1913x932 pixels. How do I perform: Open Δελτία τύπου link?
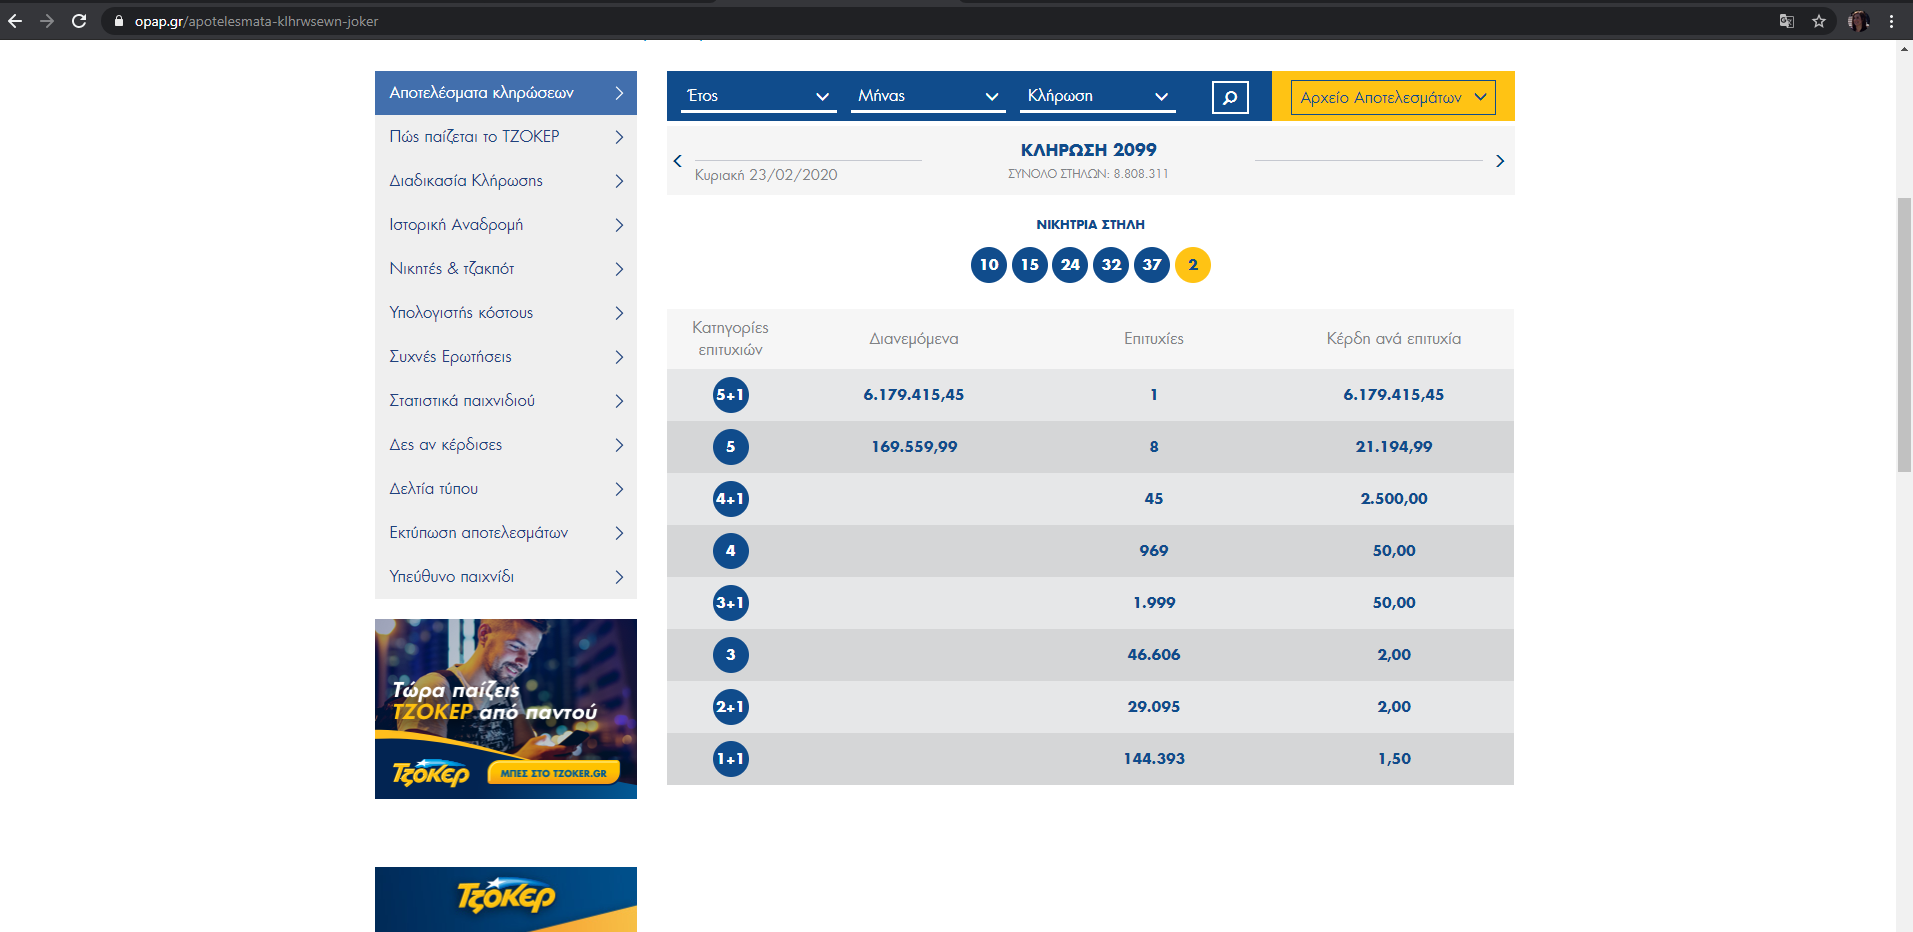(506, 489)
